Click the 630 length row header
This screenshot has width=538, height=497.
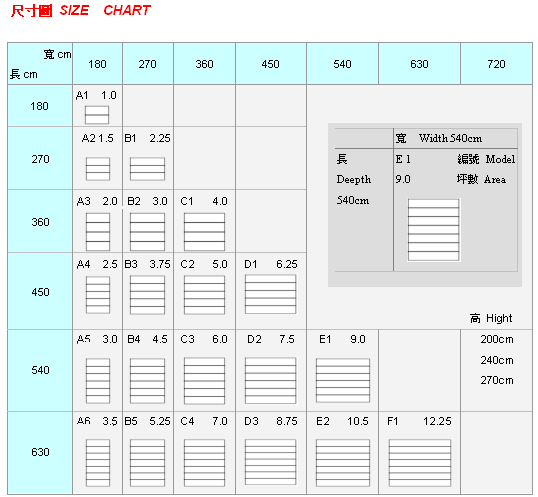click(x=40, y=452)
